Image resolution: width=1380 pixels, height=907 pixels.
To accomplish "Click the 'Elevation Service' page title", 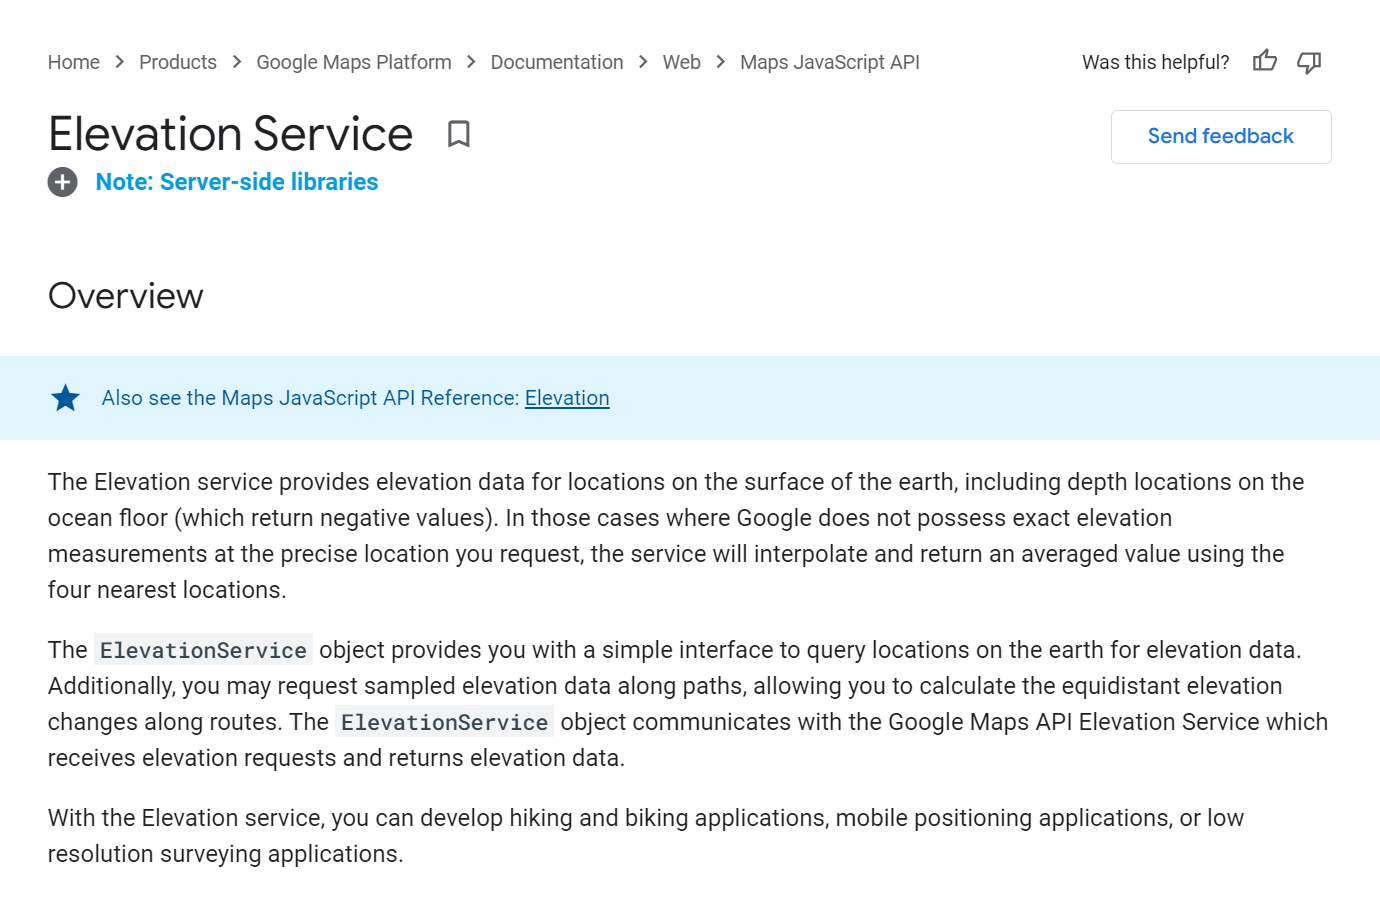I will coord(230,134).
